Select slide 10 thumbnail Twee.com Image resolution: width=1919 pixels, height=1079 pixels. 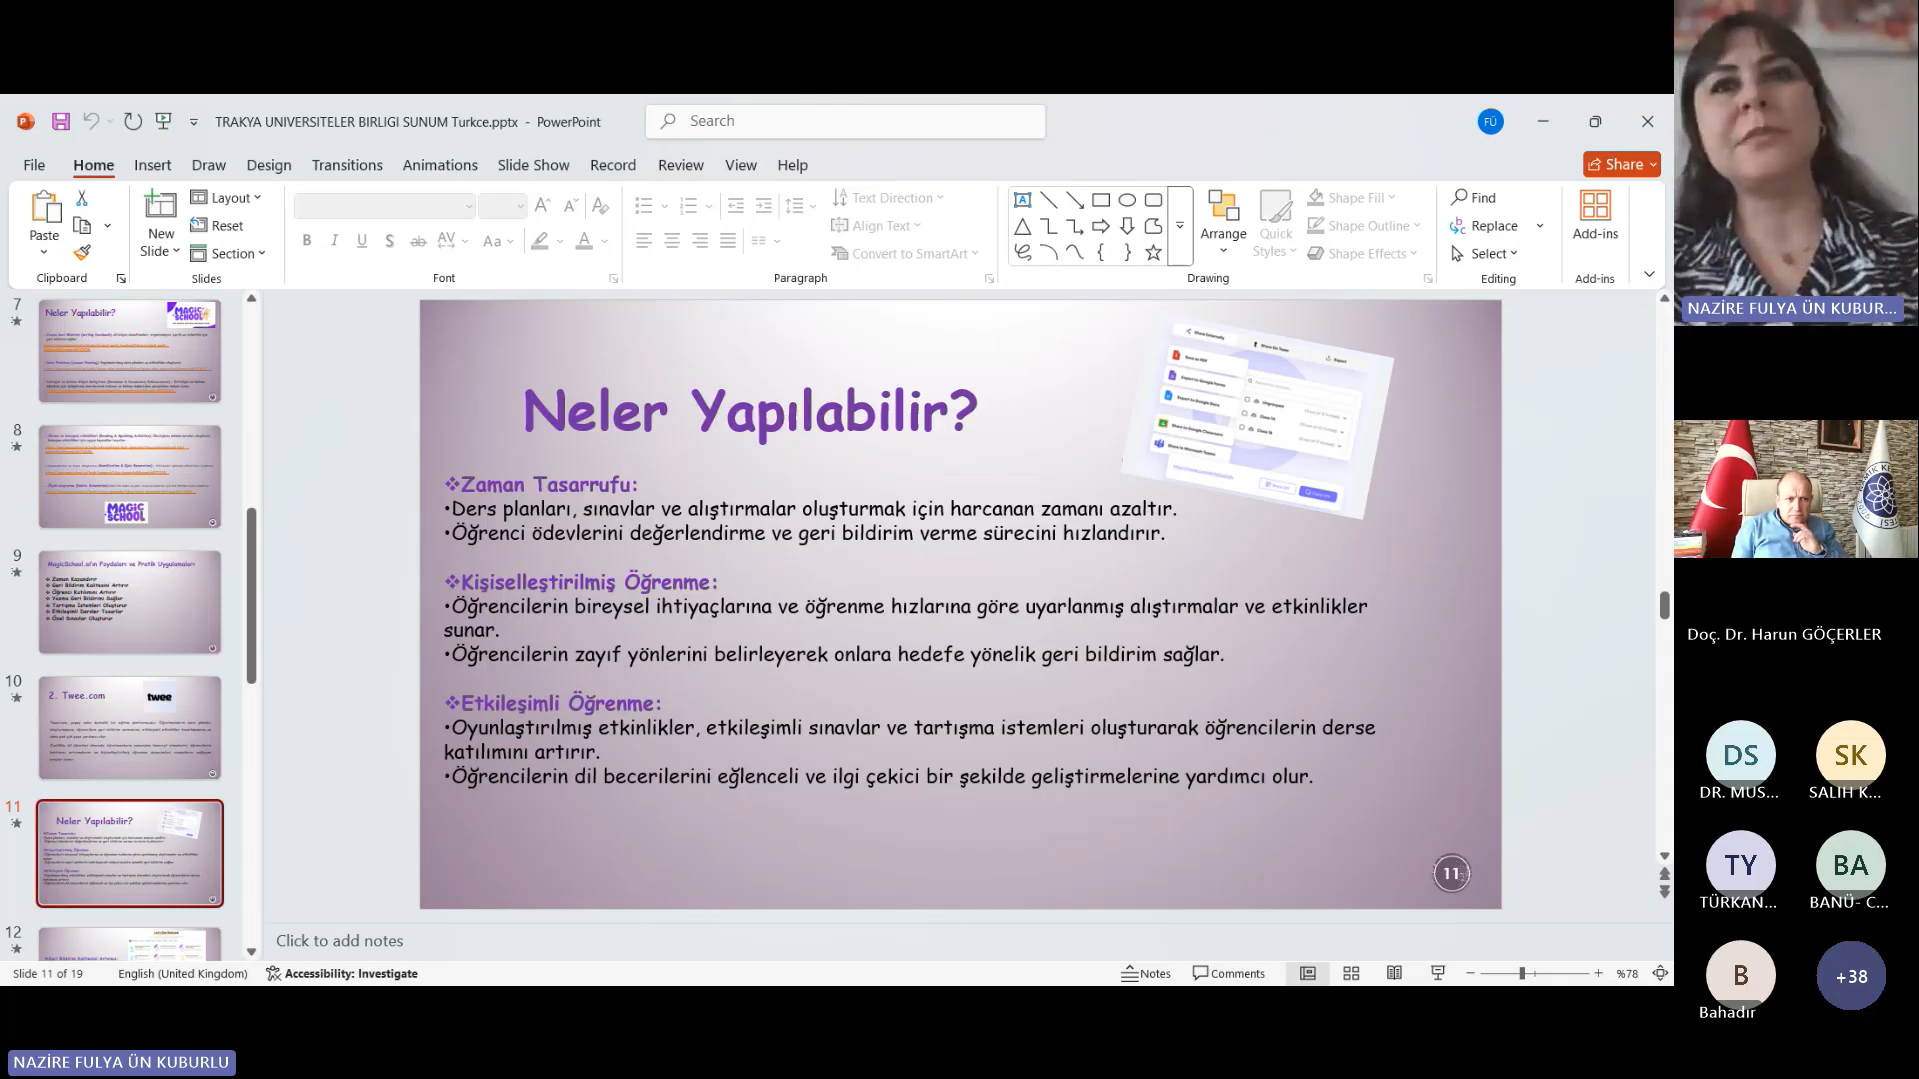click(x=130, y=727)
